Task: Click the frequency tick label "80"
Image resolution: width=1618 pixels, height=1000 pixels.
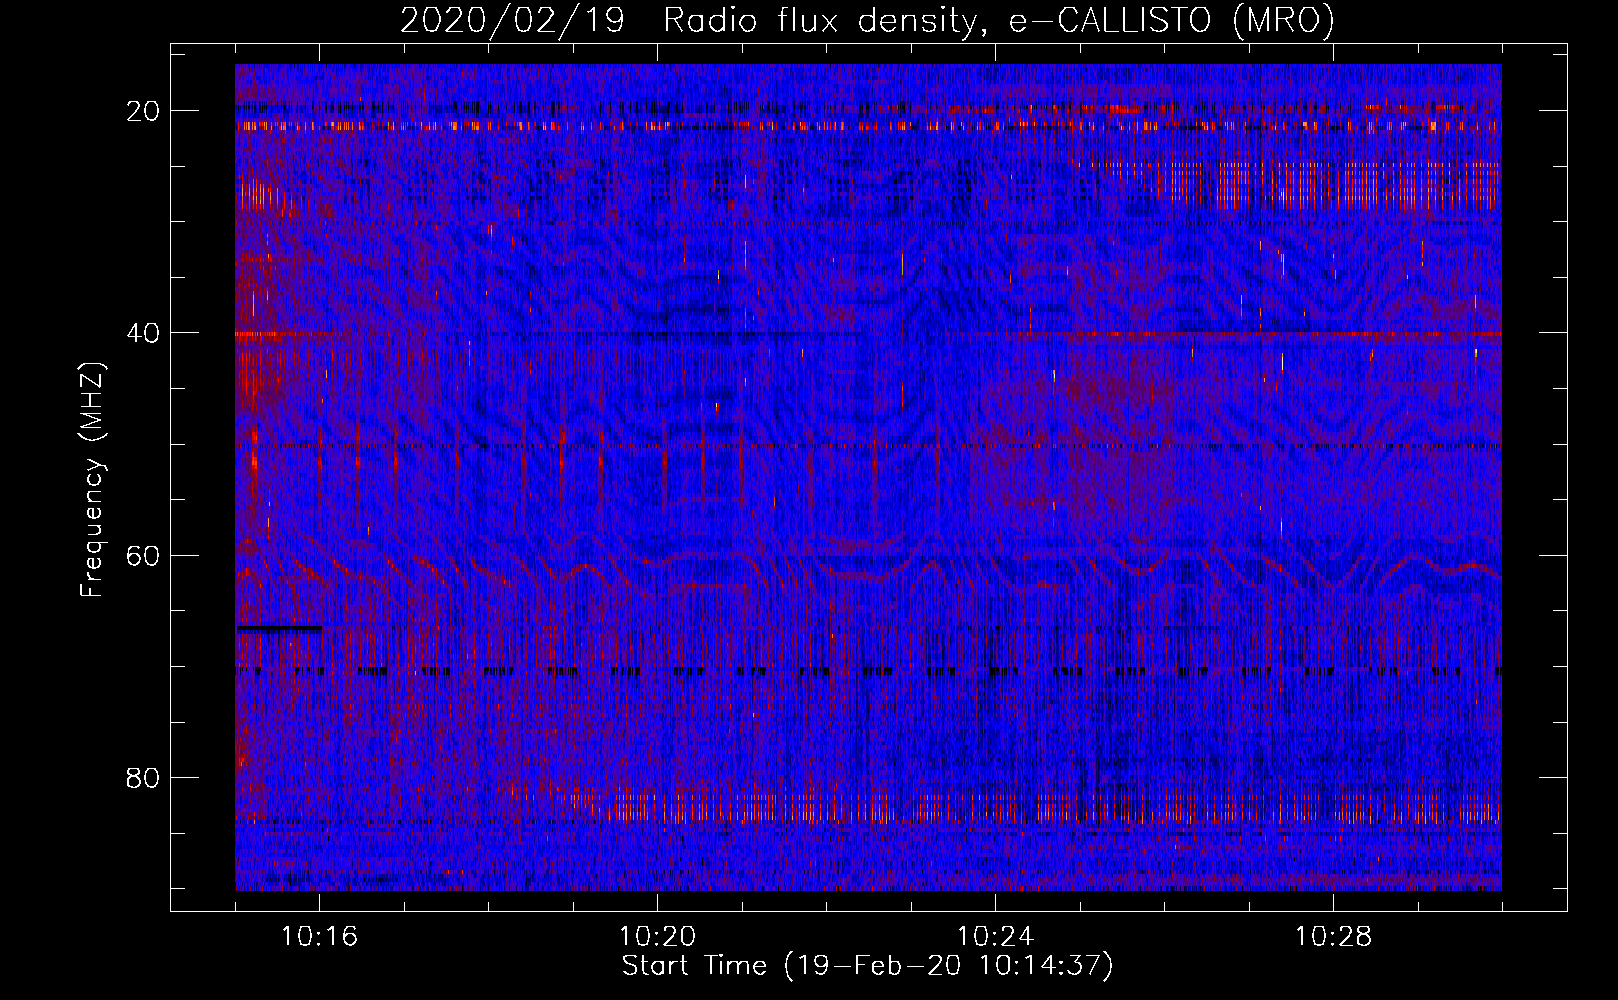Action: [143, 777]
